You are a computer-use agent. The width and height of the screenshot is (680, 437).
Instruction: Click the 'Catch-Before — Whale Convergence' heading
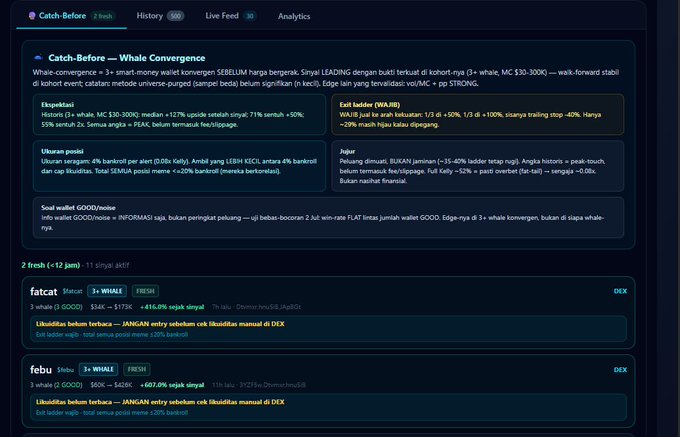tap(127, 58)
